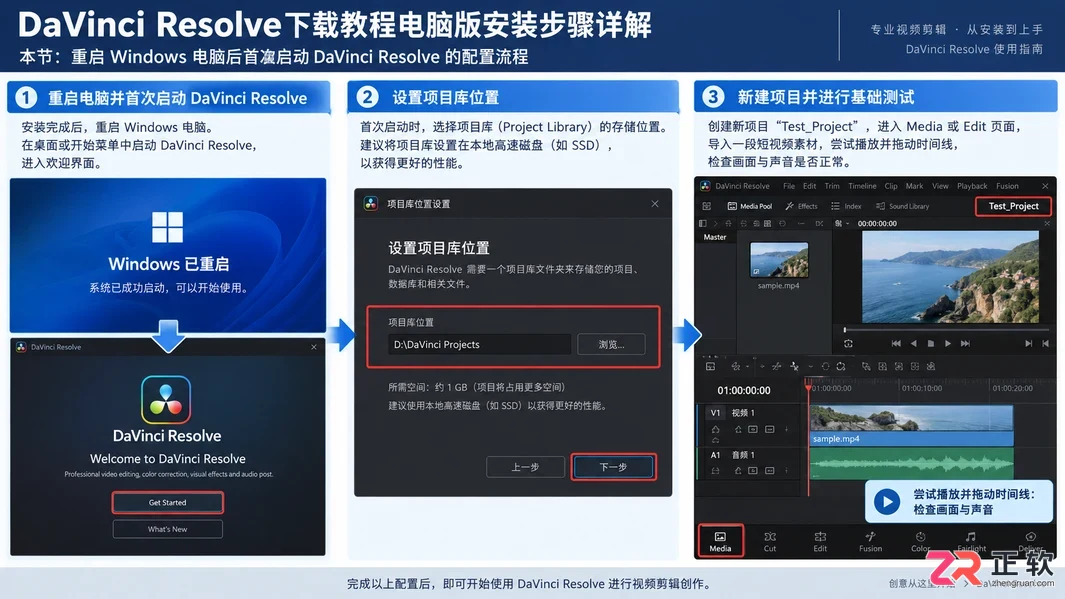Select the green audio waveform clip

point(911,465)
